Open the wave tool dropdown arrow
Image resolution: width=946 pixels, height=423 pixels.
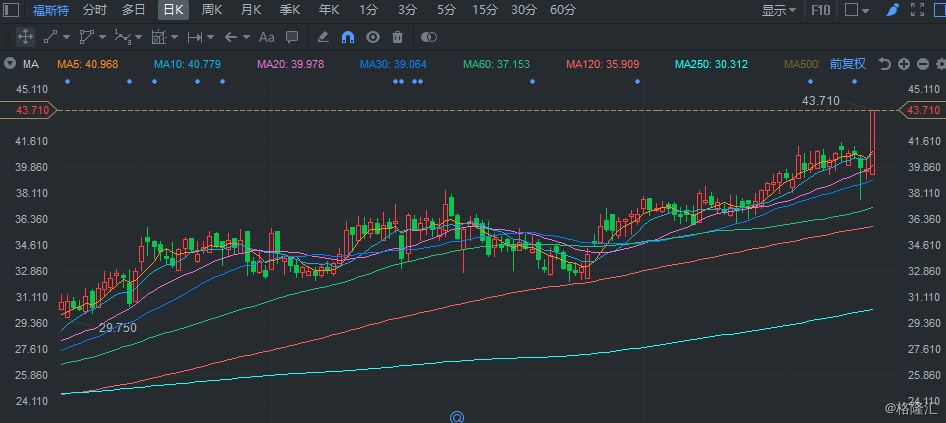tap(139, 37)
